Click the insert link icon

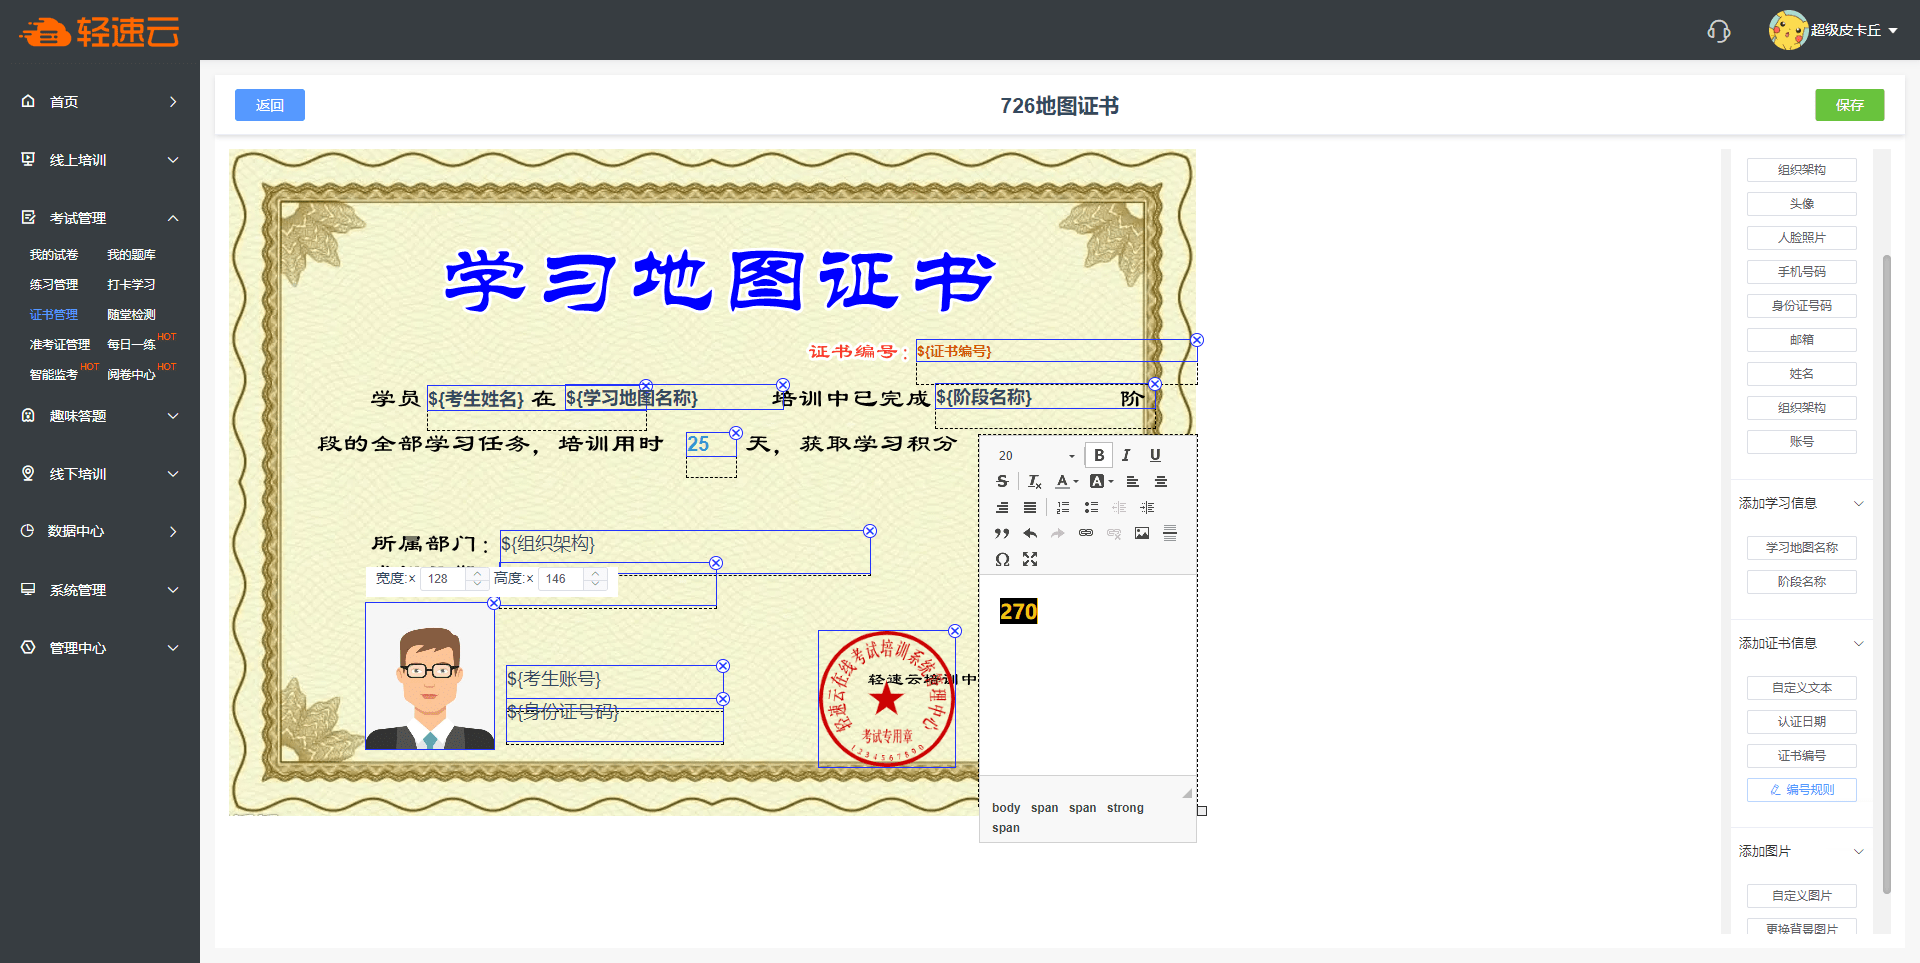1086,533
